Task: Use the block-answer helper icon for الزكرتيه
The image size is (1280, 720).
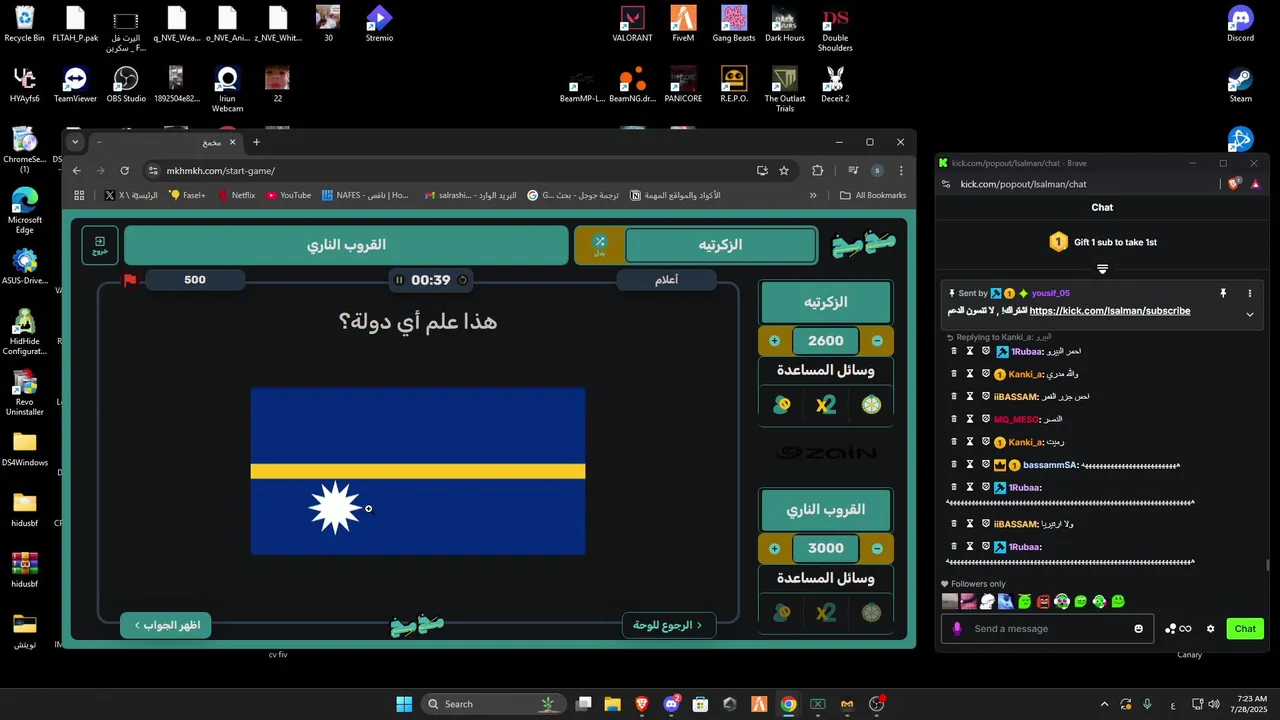Action: pos(782,404)
